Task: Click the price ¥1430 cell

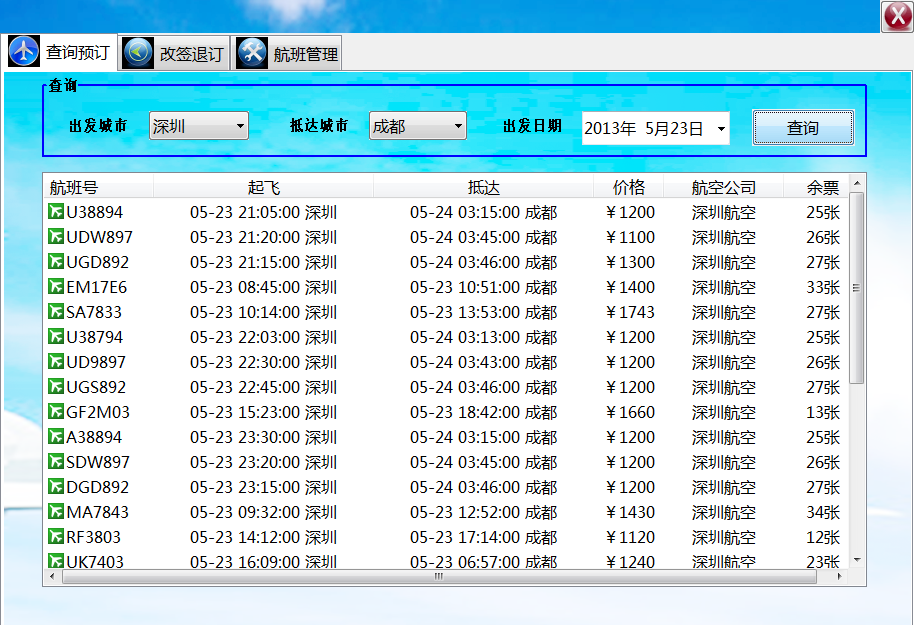Action: pyautogui.click(x=630, y=512)
